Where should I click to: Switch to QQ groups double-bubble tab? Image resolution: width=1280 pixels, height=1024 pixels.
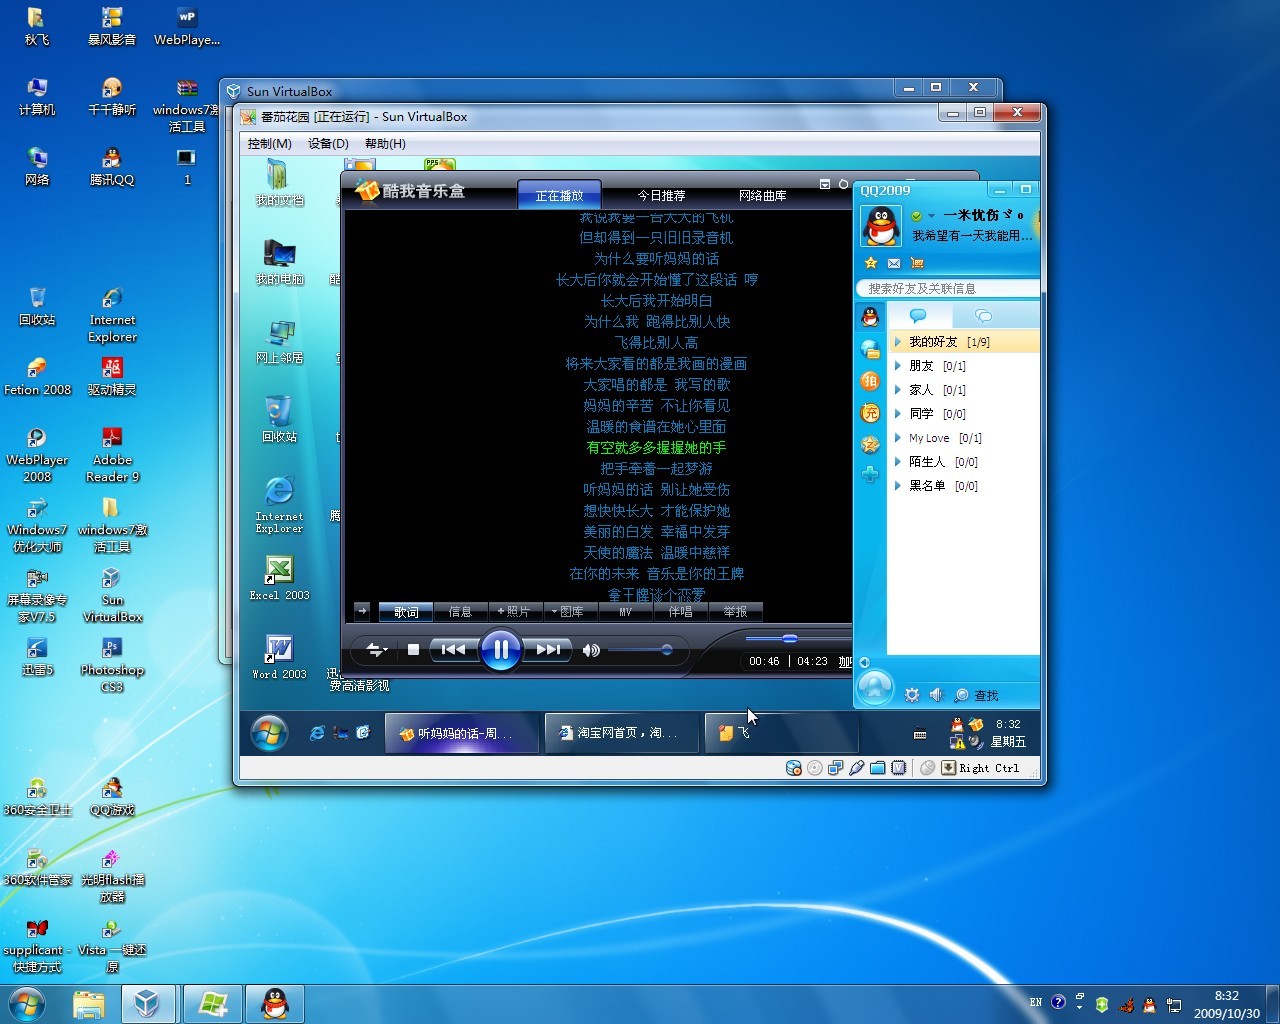point(984,316)
